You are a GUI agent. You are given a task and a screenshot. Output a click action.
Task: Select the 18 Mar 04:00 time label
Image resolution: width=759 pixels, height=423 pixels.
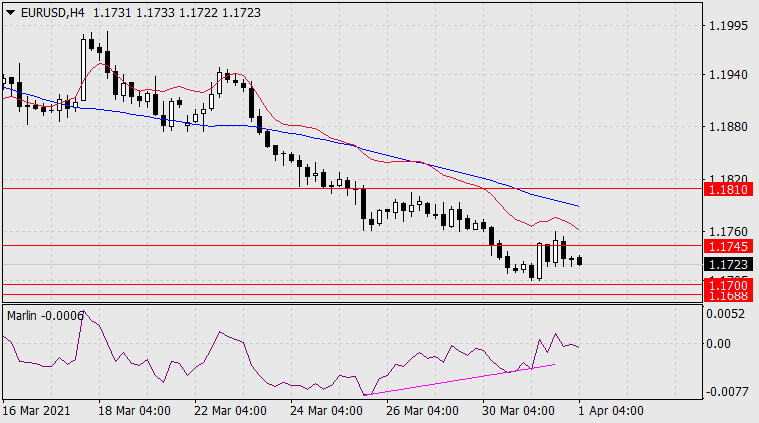pos(134,411)
